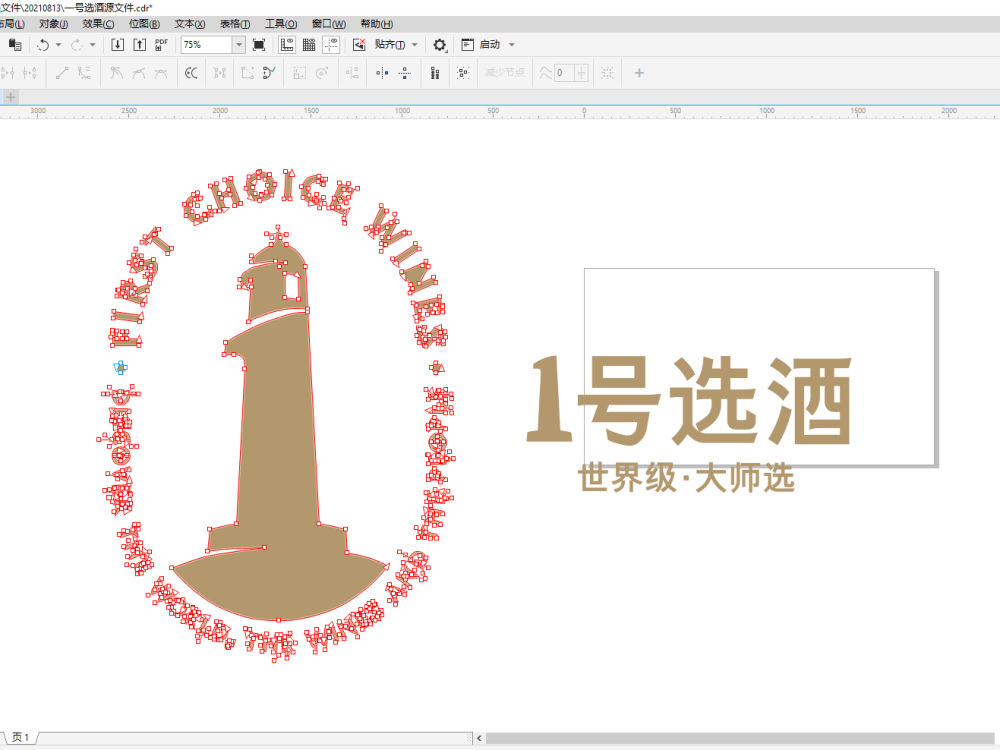
Task: Click the bounding box toggle icon
Action: 607,73
